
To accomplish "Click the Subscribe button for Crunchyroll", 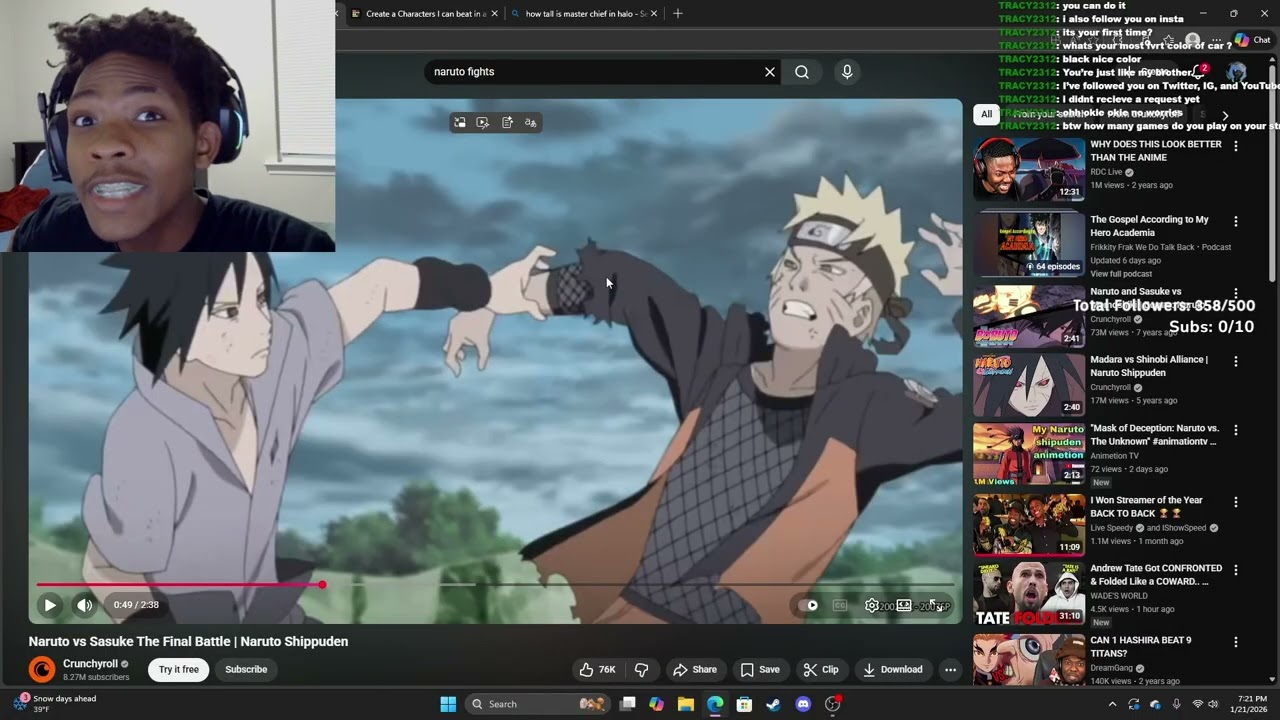I will tap(246, 670).
